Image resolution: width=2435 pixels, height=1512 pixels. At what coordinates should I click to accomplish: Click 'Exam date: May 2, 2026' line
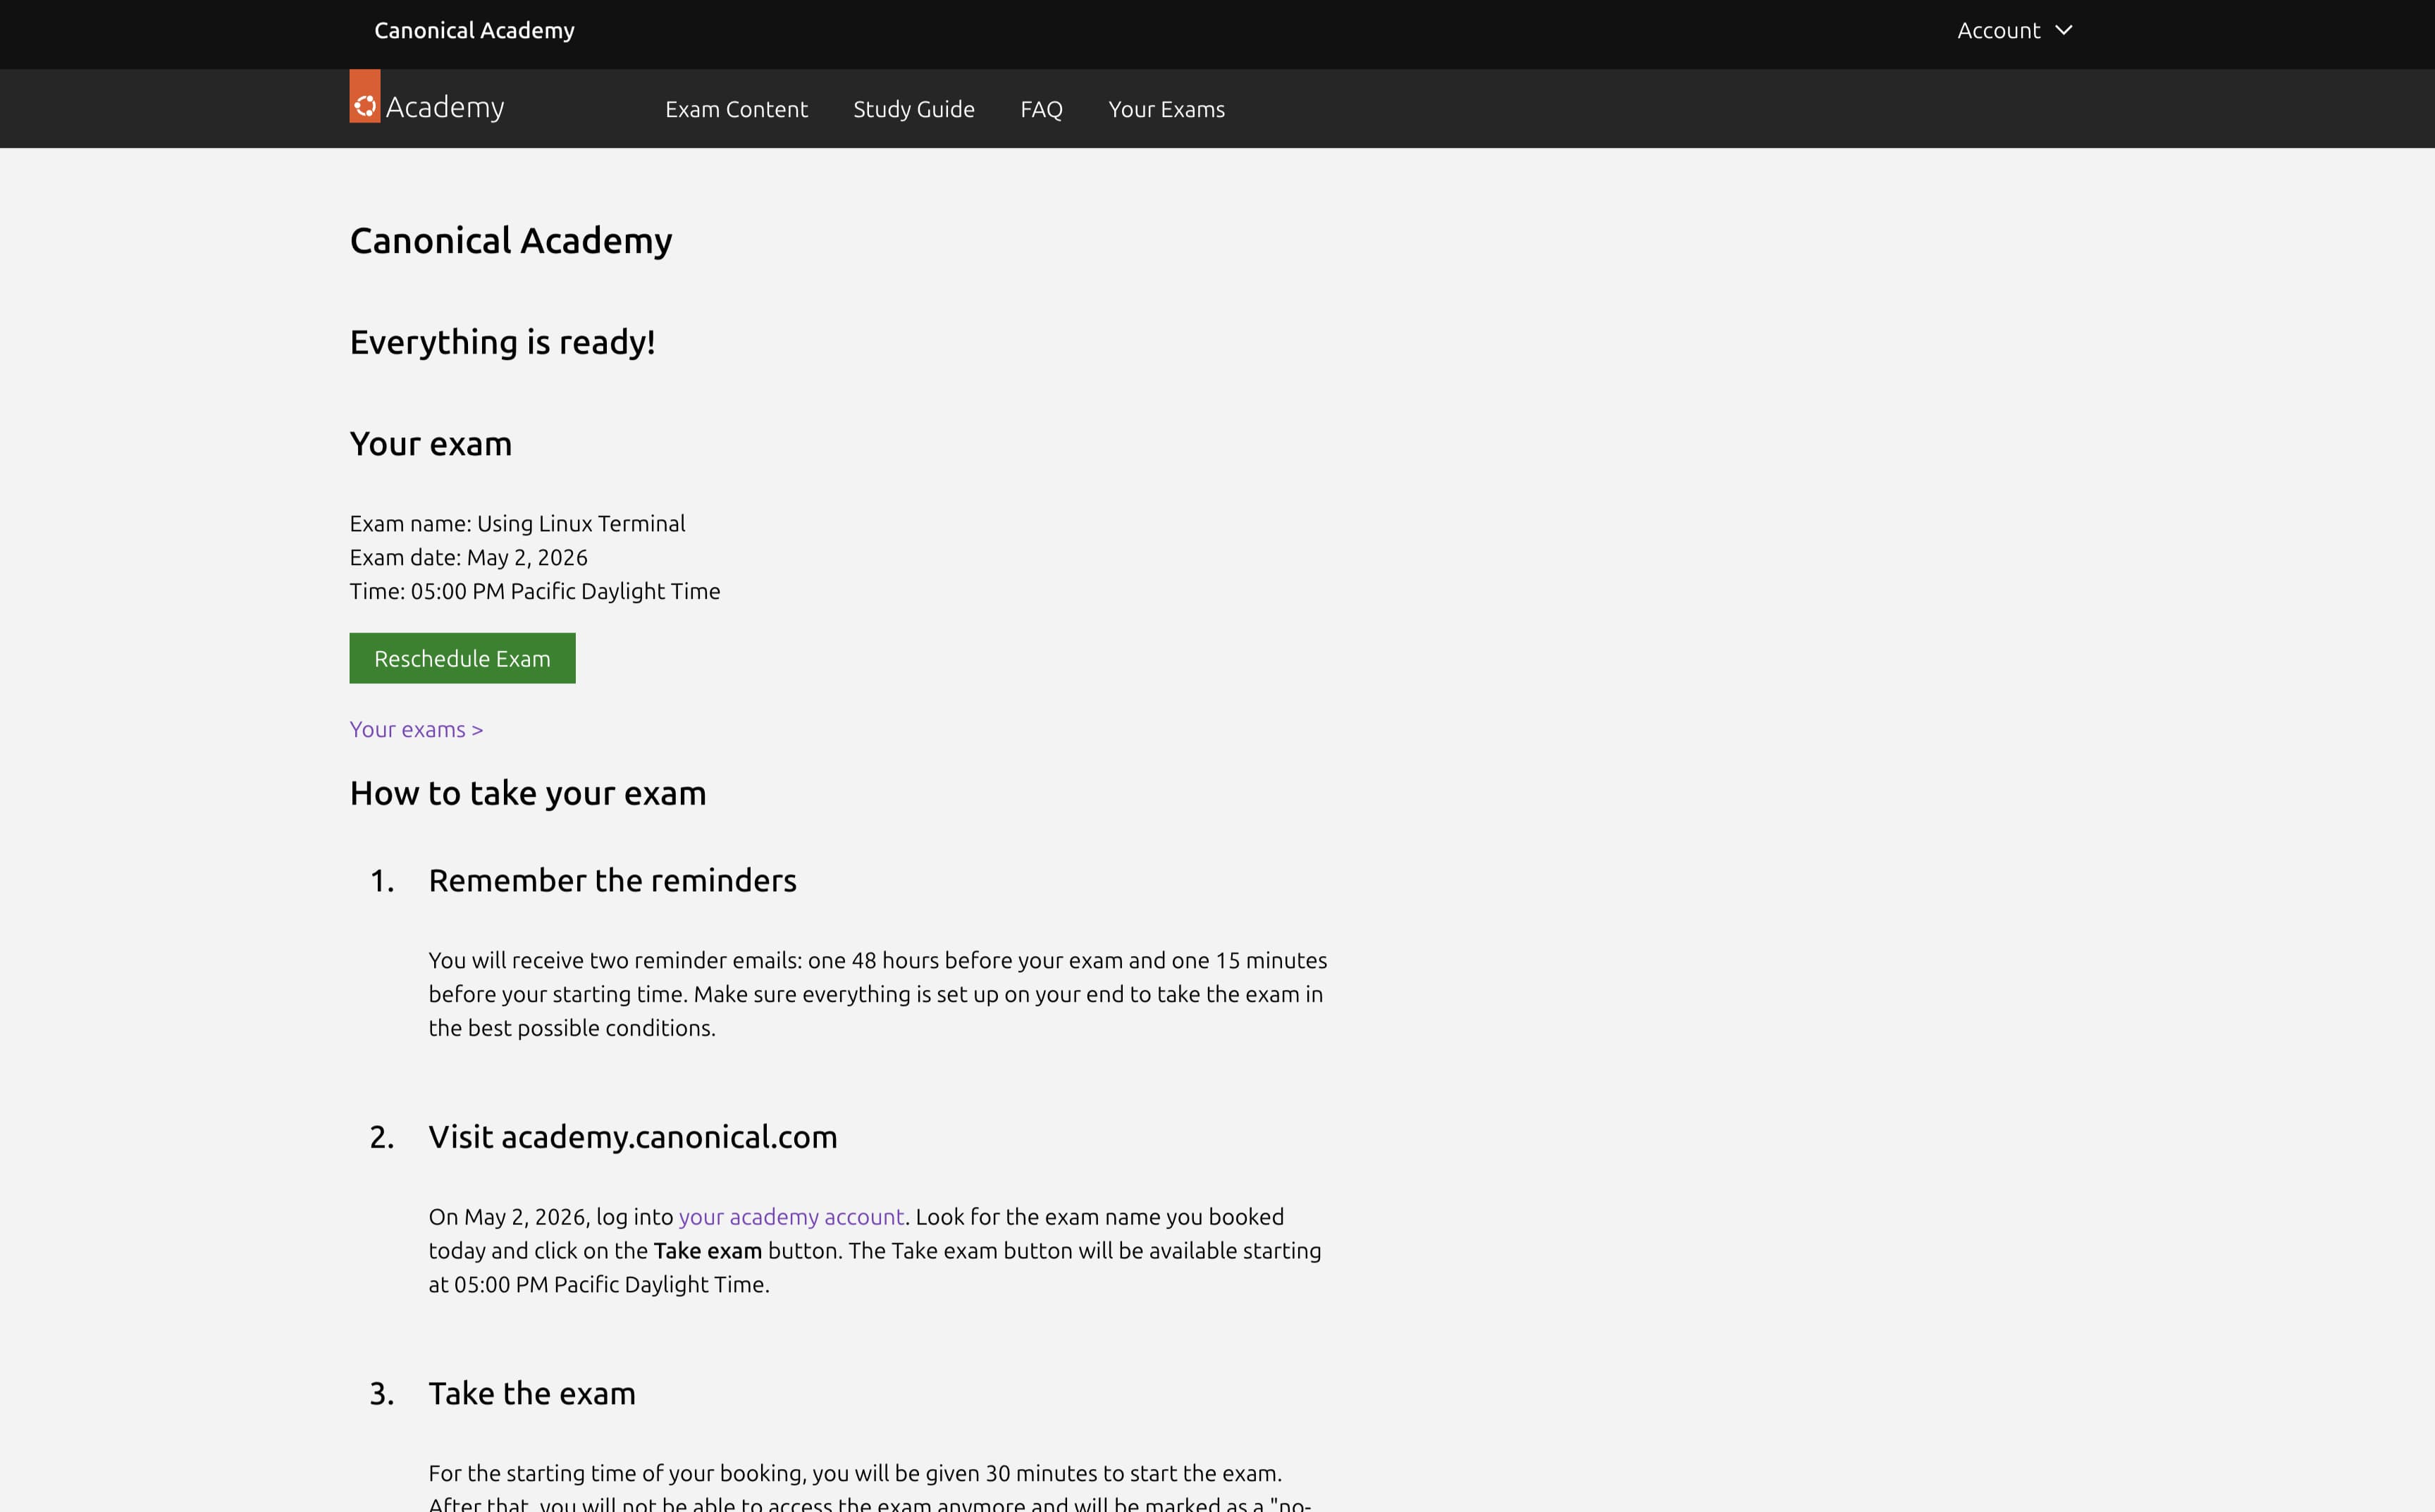[468, 557]
